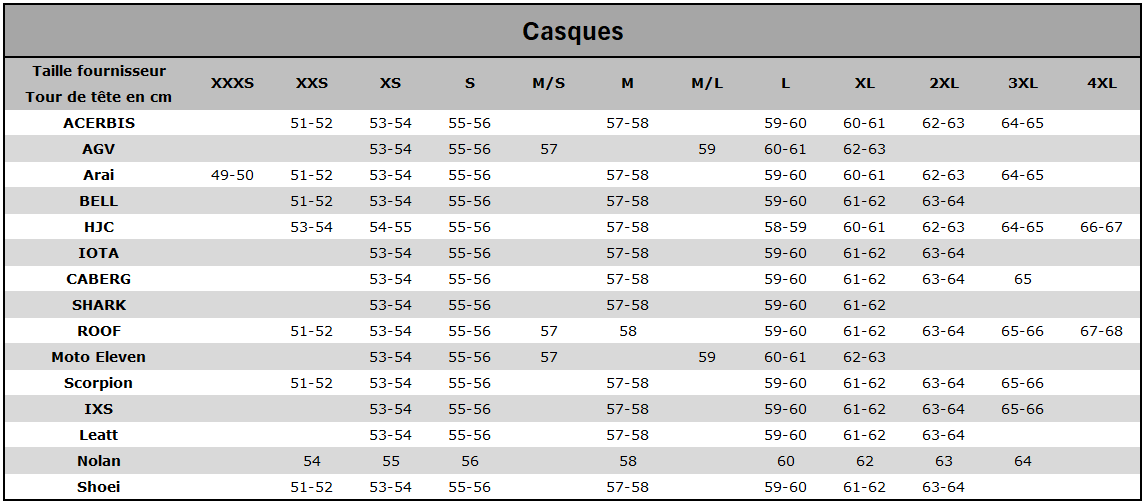1146x504 pixels.
Task: Click the M/S column header
Action: [x=548, y=83]
